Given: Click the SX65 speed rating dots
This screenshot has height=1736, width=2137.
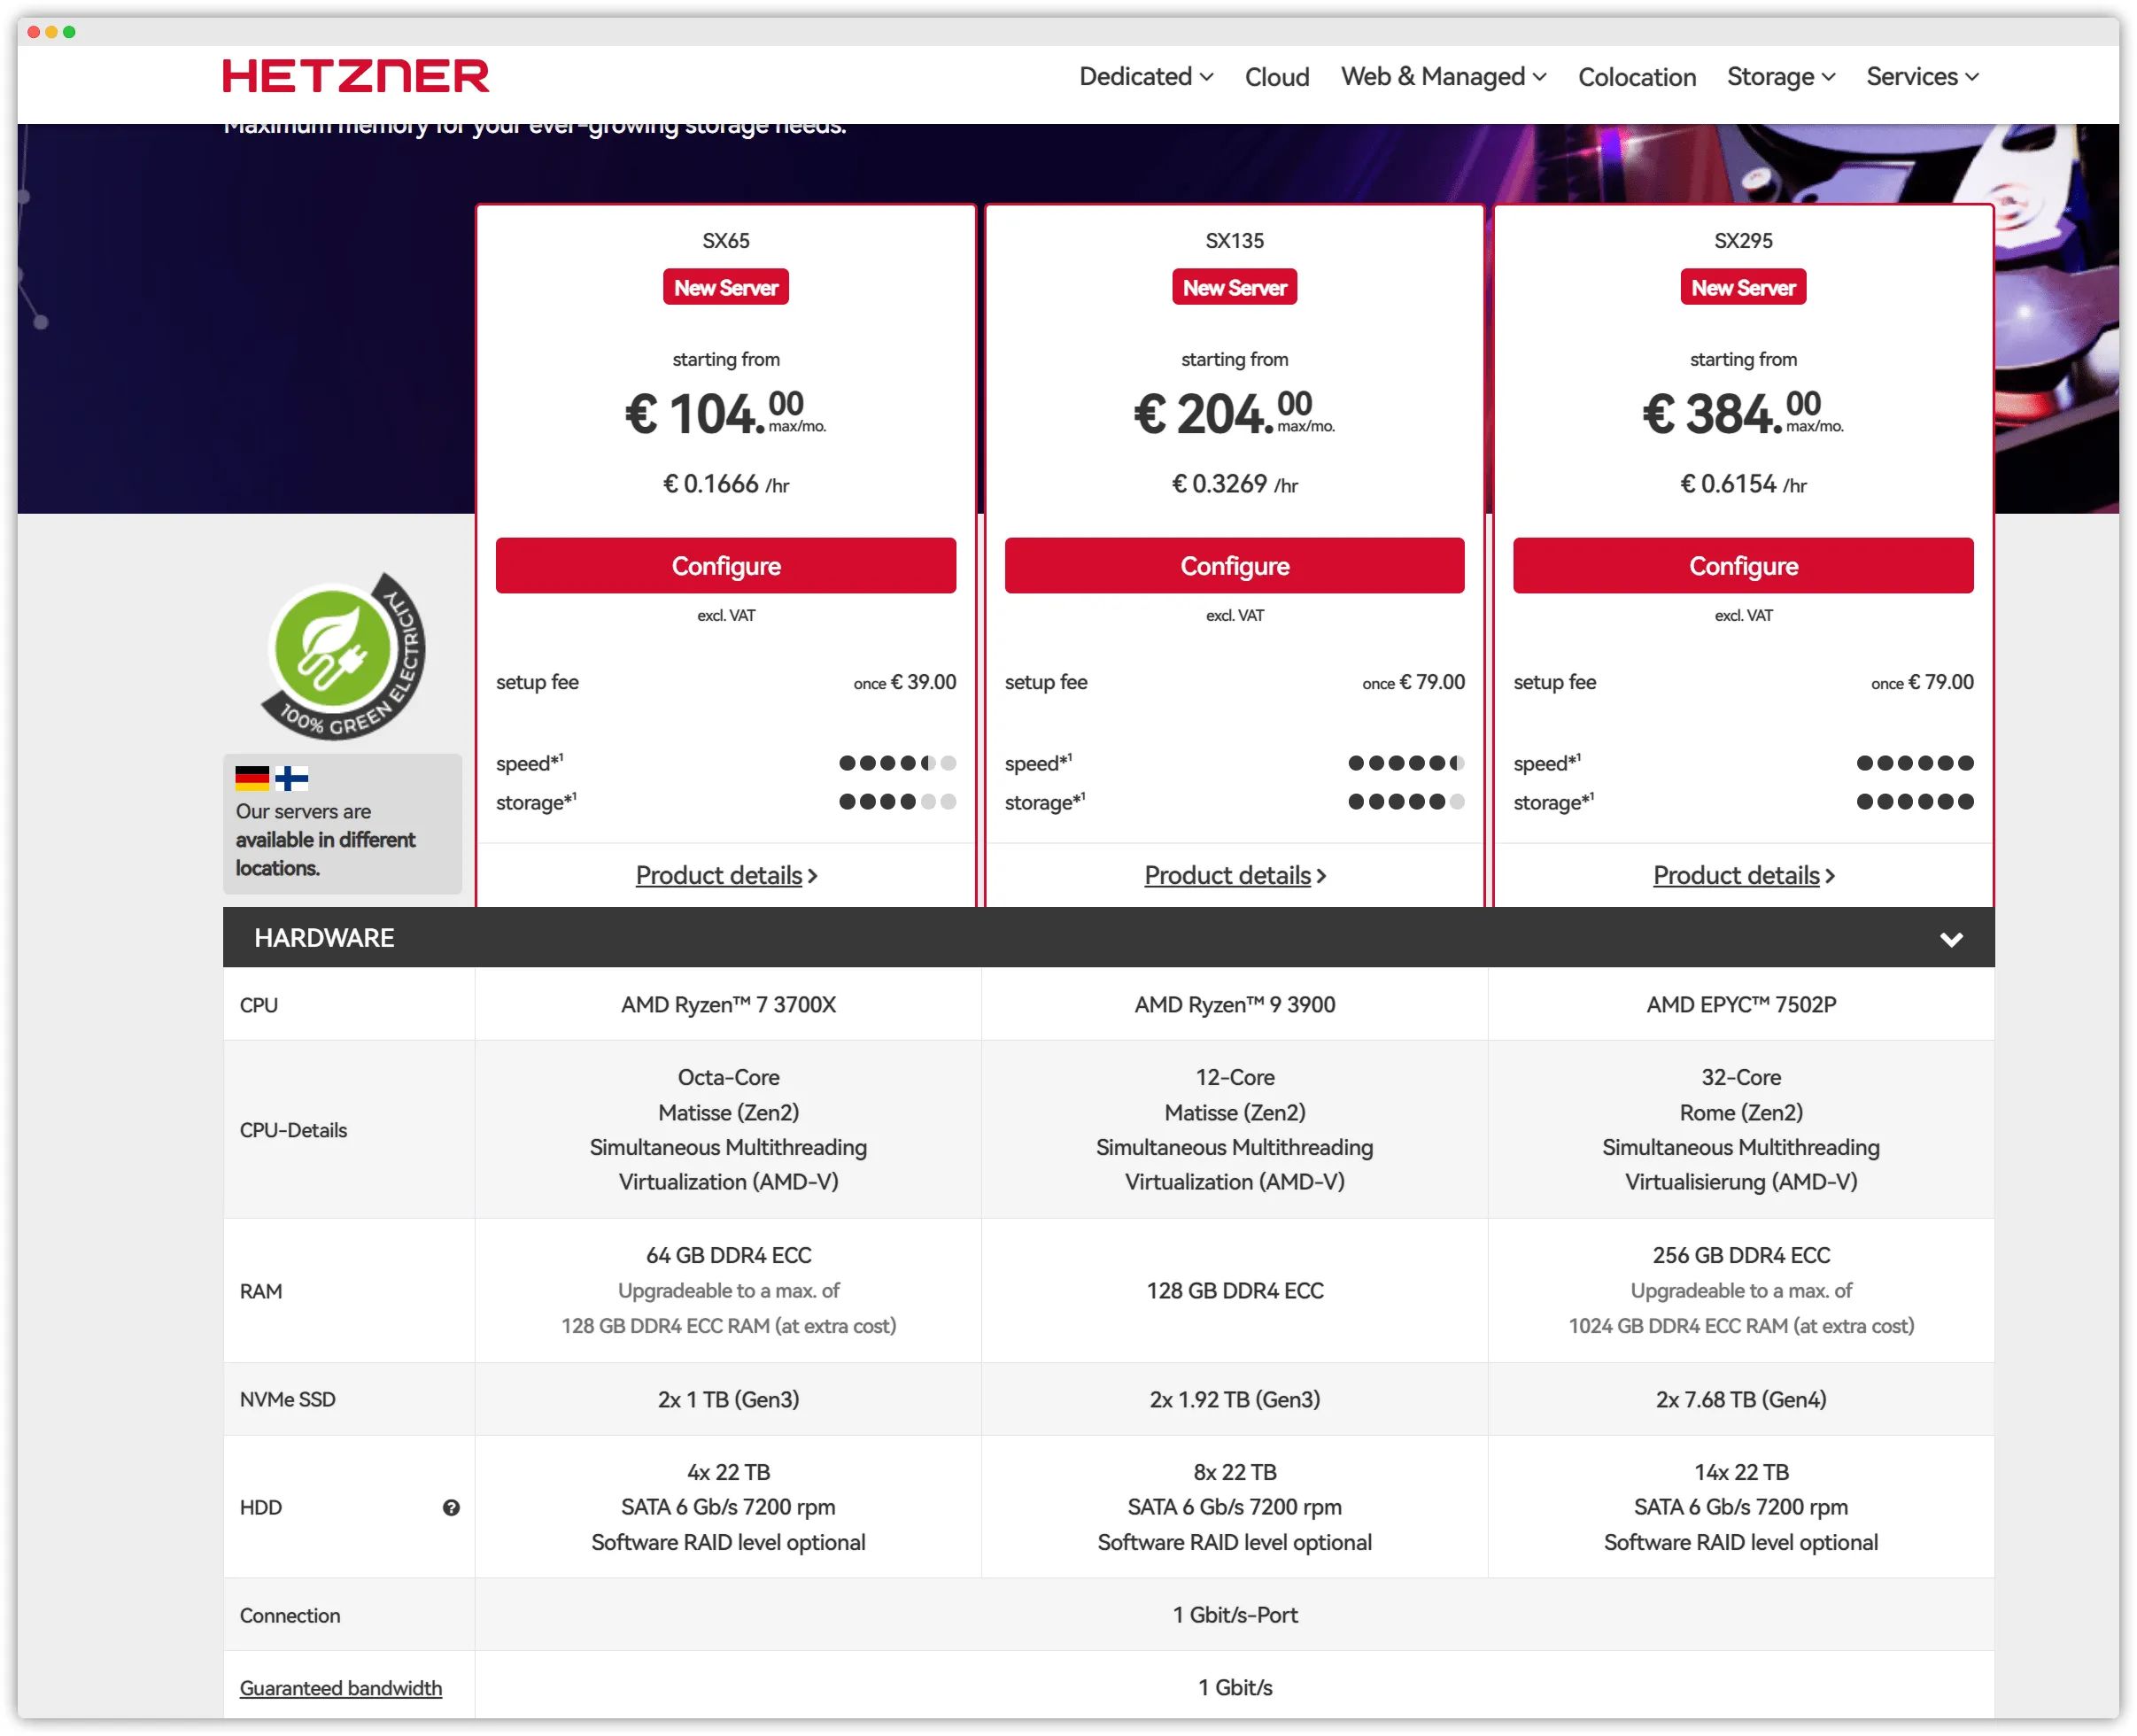Looking at the screenshot, I should click(897, 763).
